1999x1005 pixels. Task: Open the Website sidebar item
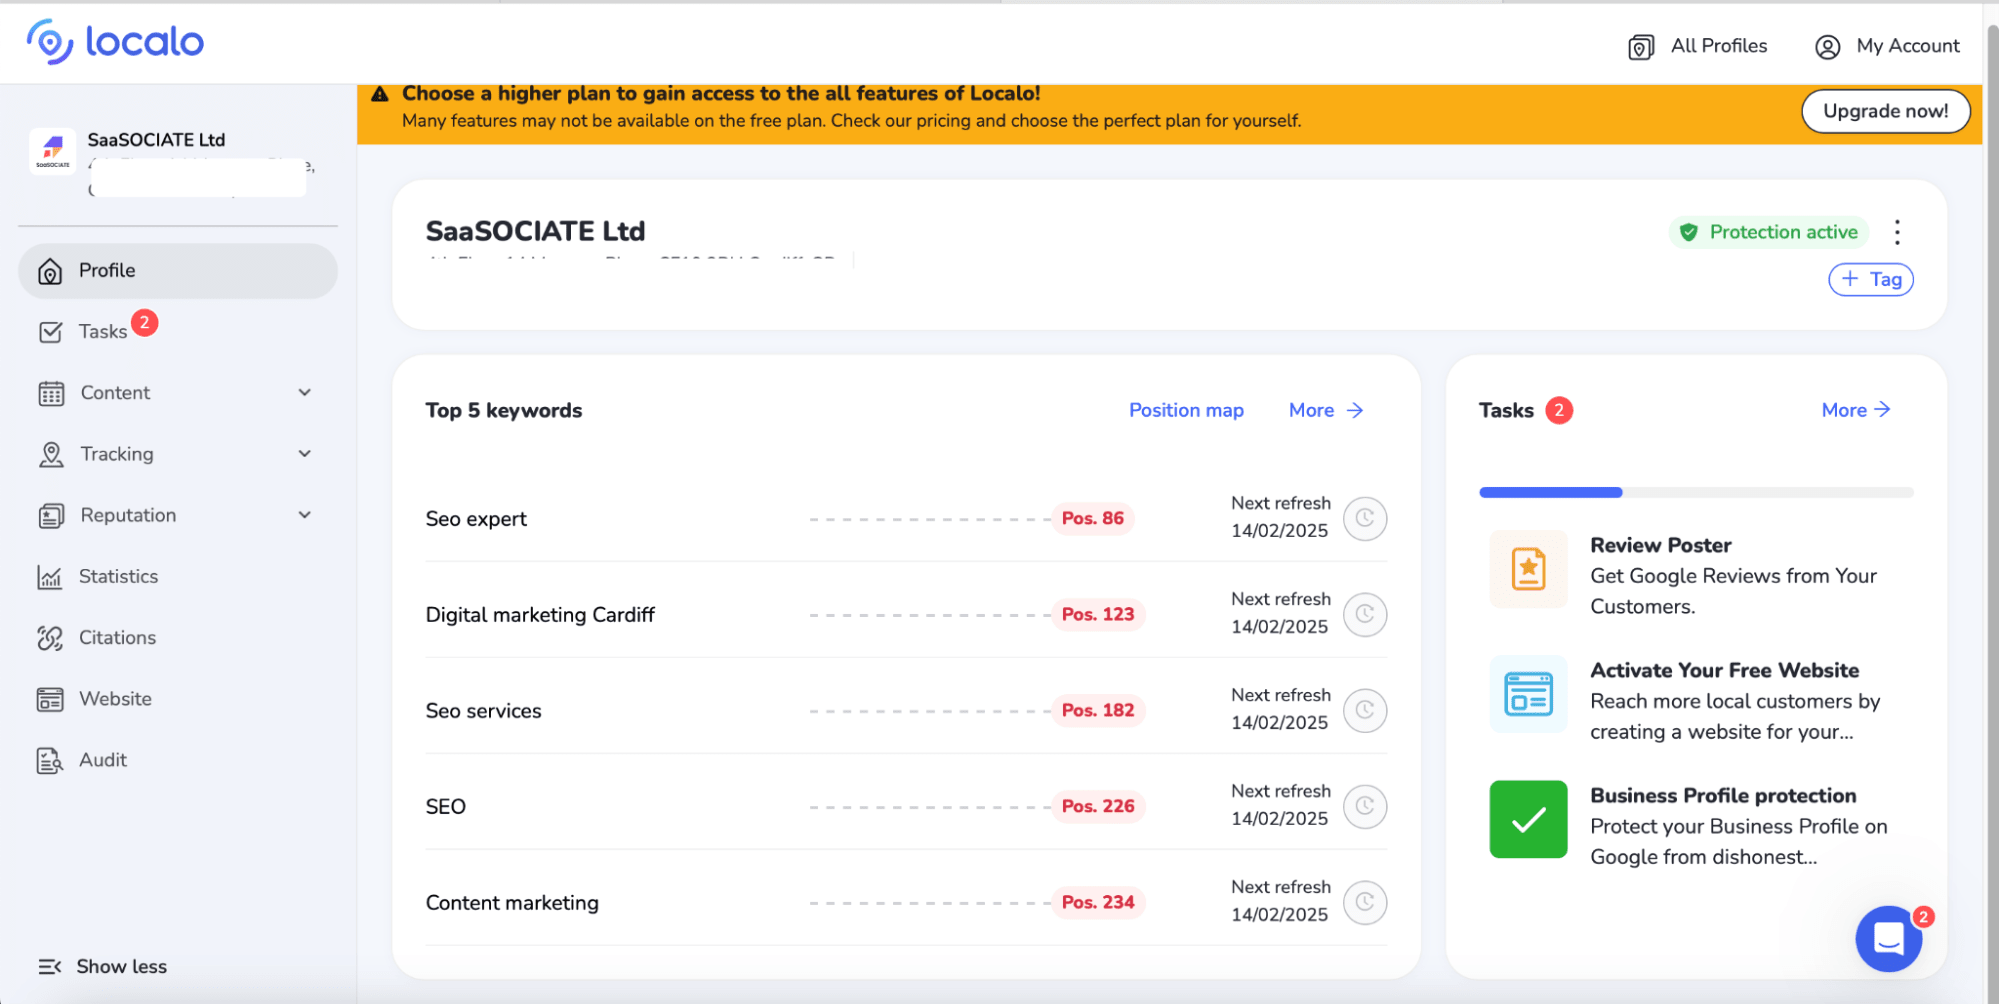click(178, 699)
